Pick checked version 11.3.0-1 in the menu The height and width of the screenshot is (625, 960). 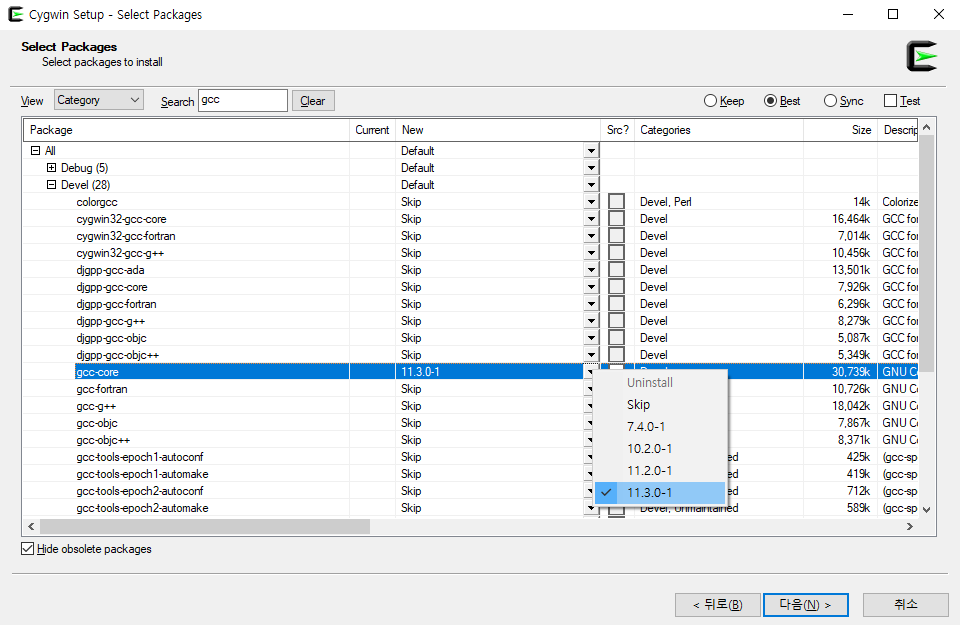pyautogui.click(x=660, y=493)
